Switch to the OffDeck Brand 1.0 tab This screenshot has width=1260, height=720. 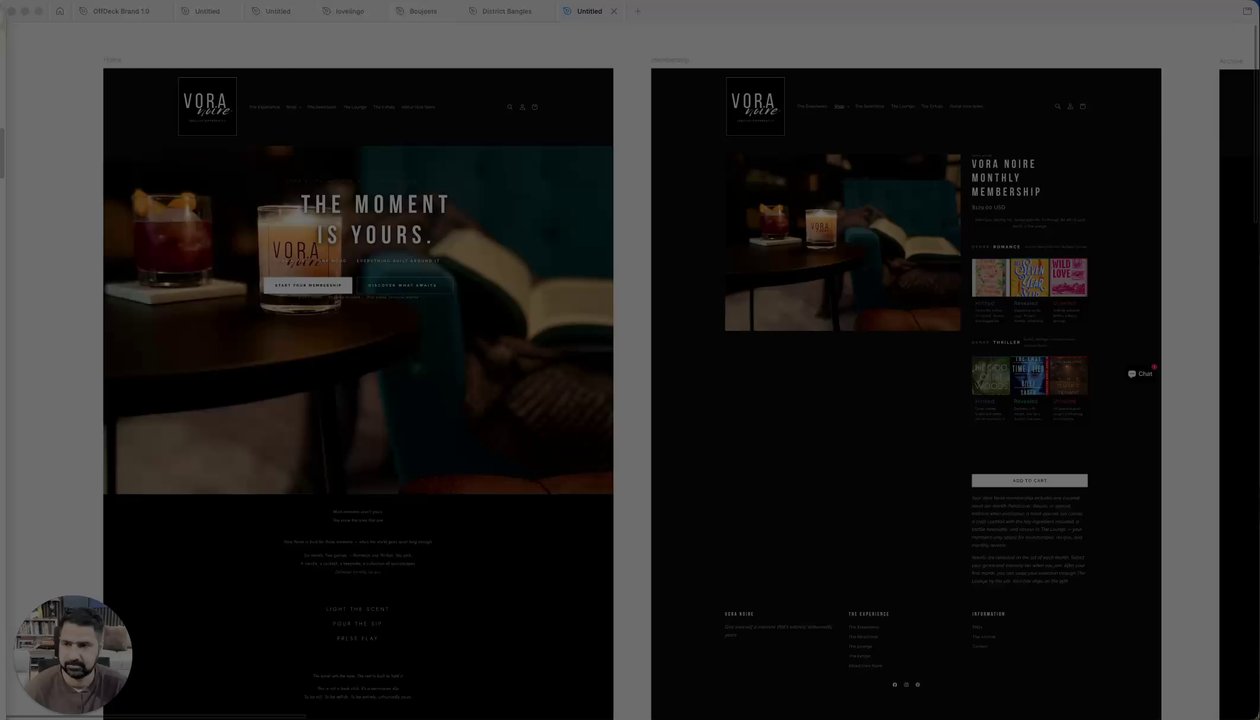(x=114, y=11)
